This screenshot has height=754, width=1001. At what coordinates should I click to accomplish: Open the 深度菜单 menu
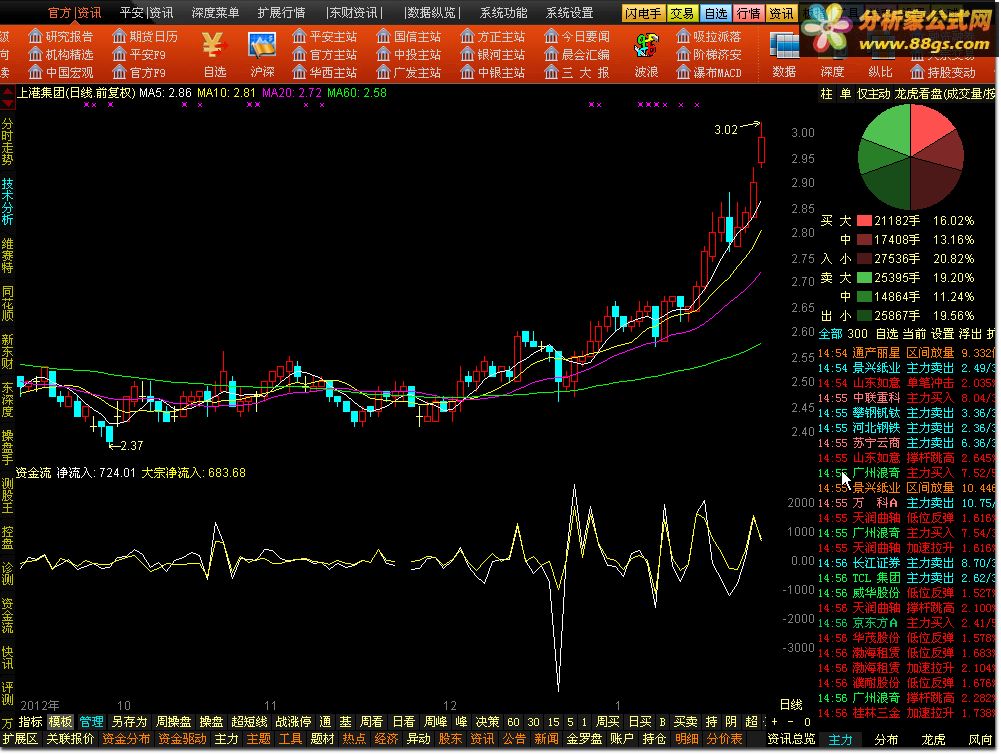(x=215, y=13)
